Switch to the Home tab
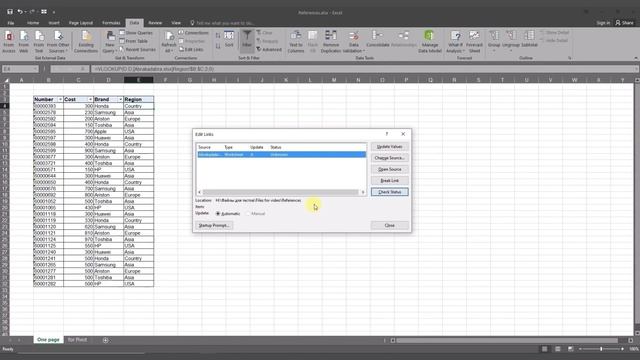 tap(33, 23)
